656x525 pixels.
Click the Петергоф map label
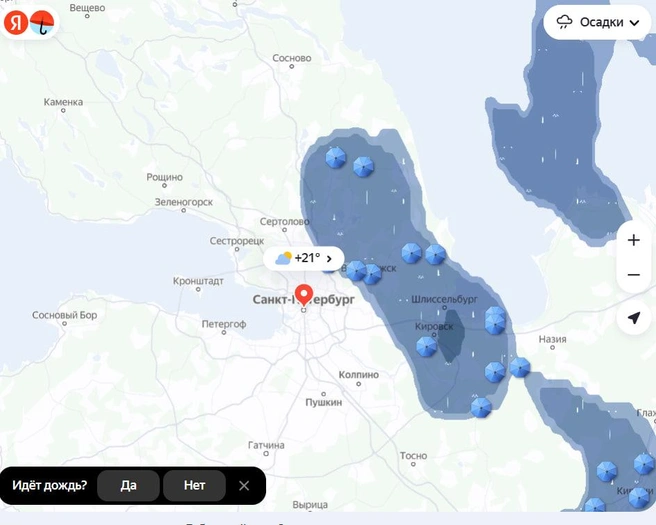coord(224,324)
